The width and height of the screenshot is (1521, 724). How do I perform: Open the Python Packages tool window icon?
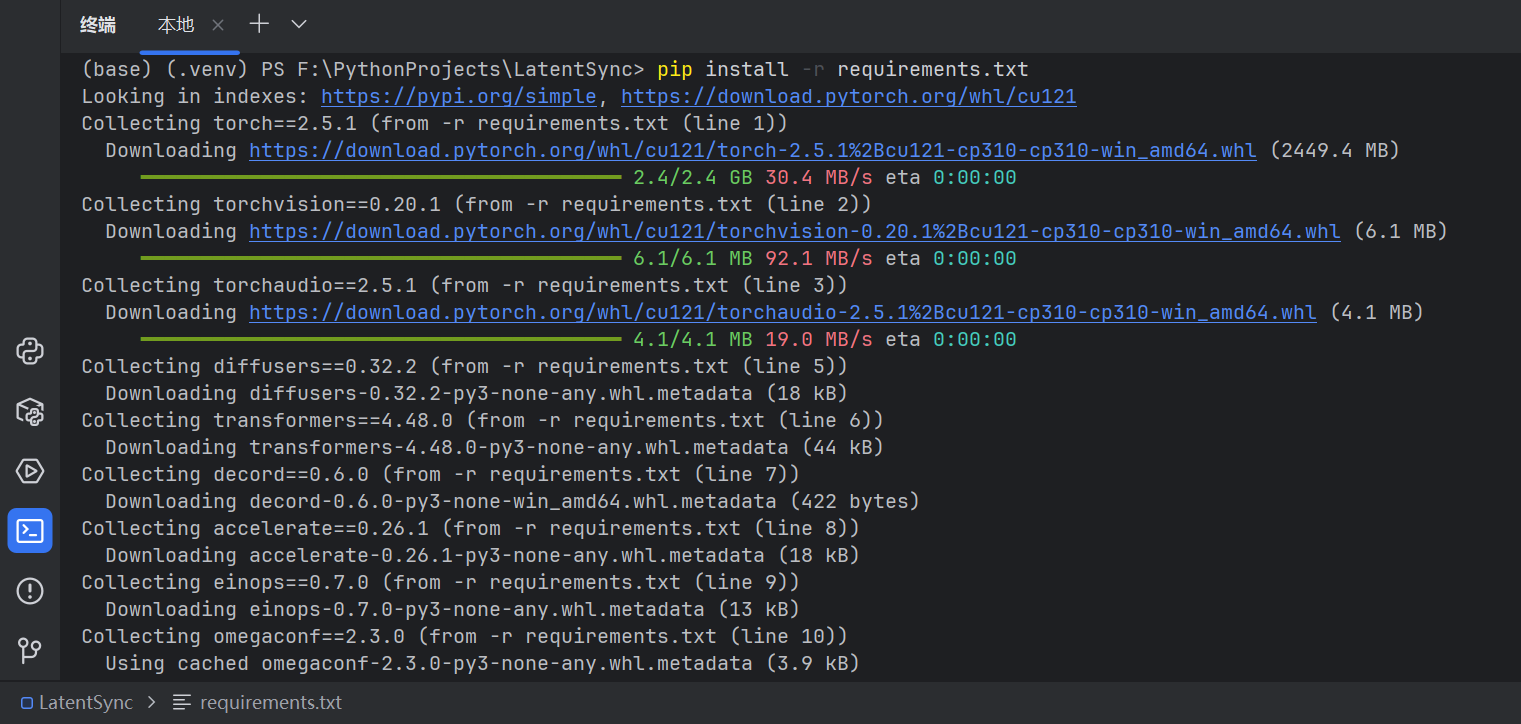tap(30, 411)
